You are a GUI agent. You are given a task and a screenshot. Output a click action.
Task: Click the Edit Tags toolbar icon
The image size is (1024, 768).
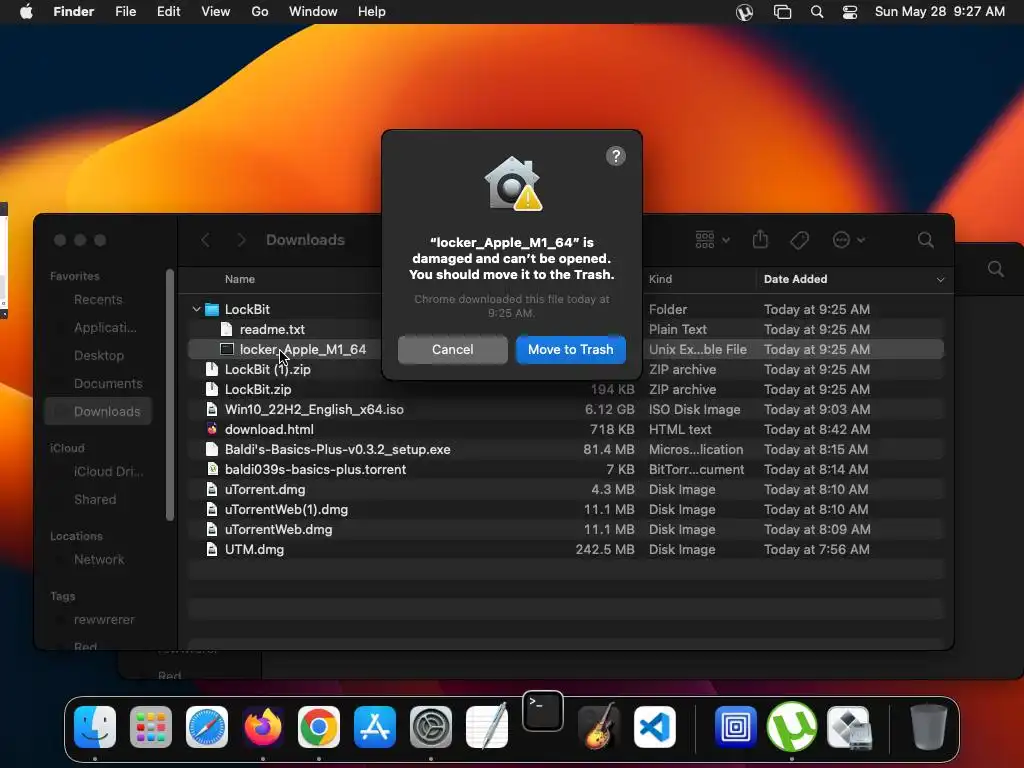point(799,240)
